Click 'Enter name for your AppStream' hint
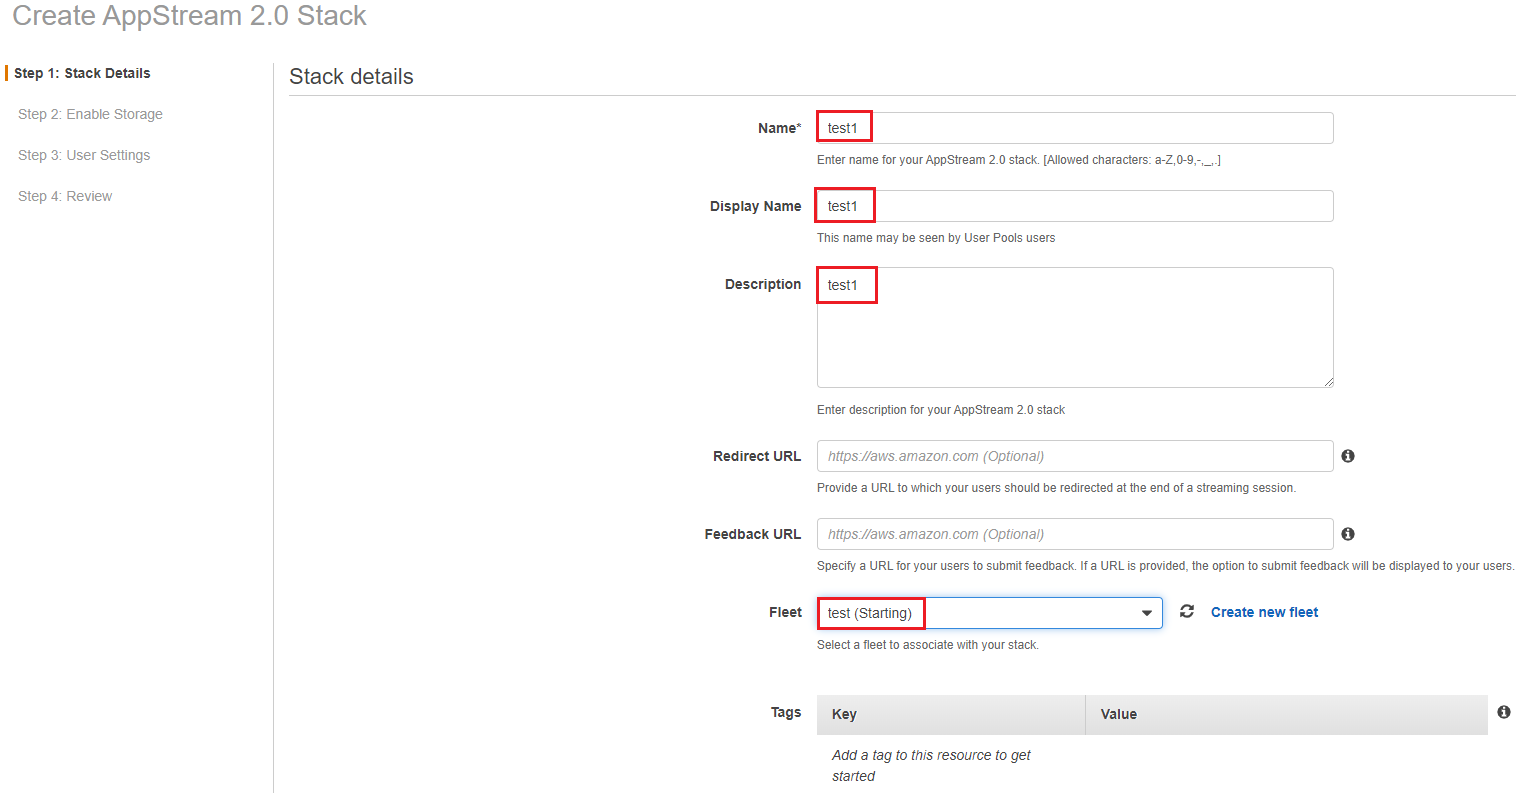 (1019, 160)
